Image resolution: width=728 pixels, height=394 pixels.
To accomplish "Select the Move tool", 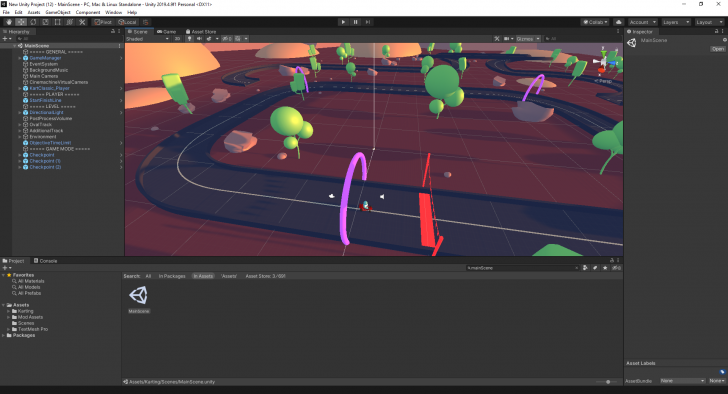I will [x=21, y=22].
